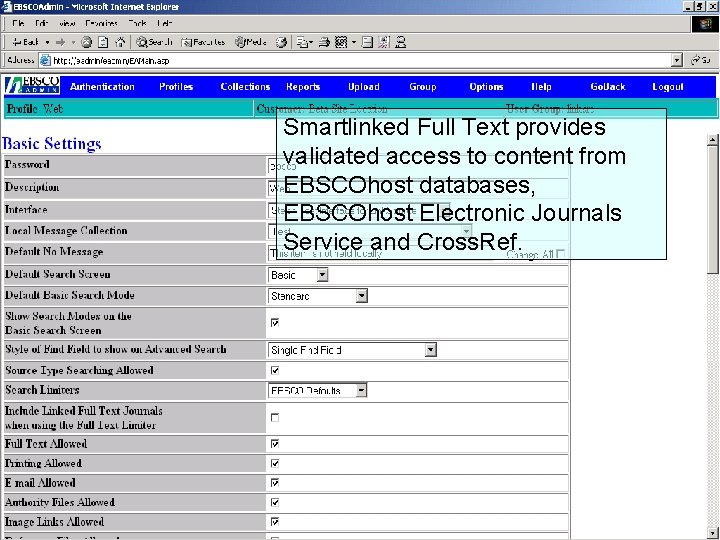The width and height of the screenshot is (720, 540).
Task: Toggle Show Search Modes on Basic Search checkbox
Action: click(x=275, y=323)
